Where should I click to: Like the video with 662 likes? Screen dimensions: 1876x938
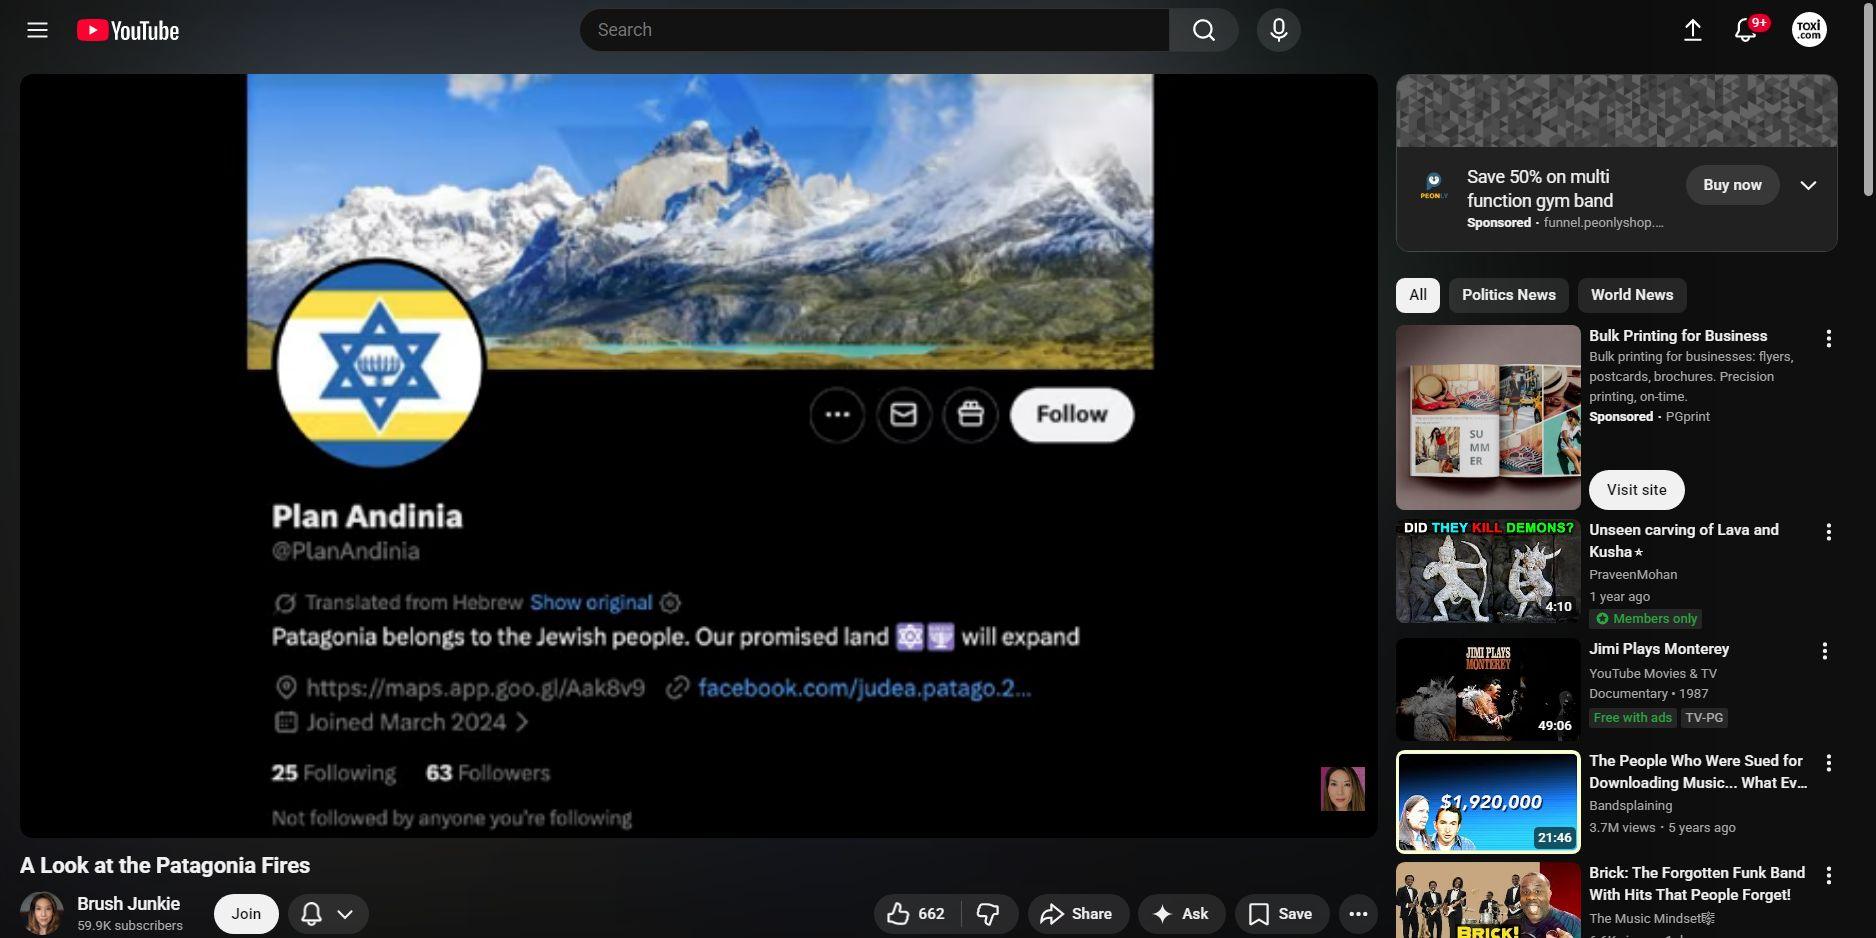[916, 914]
